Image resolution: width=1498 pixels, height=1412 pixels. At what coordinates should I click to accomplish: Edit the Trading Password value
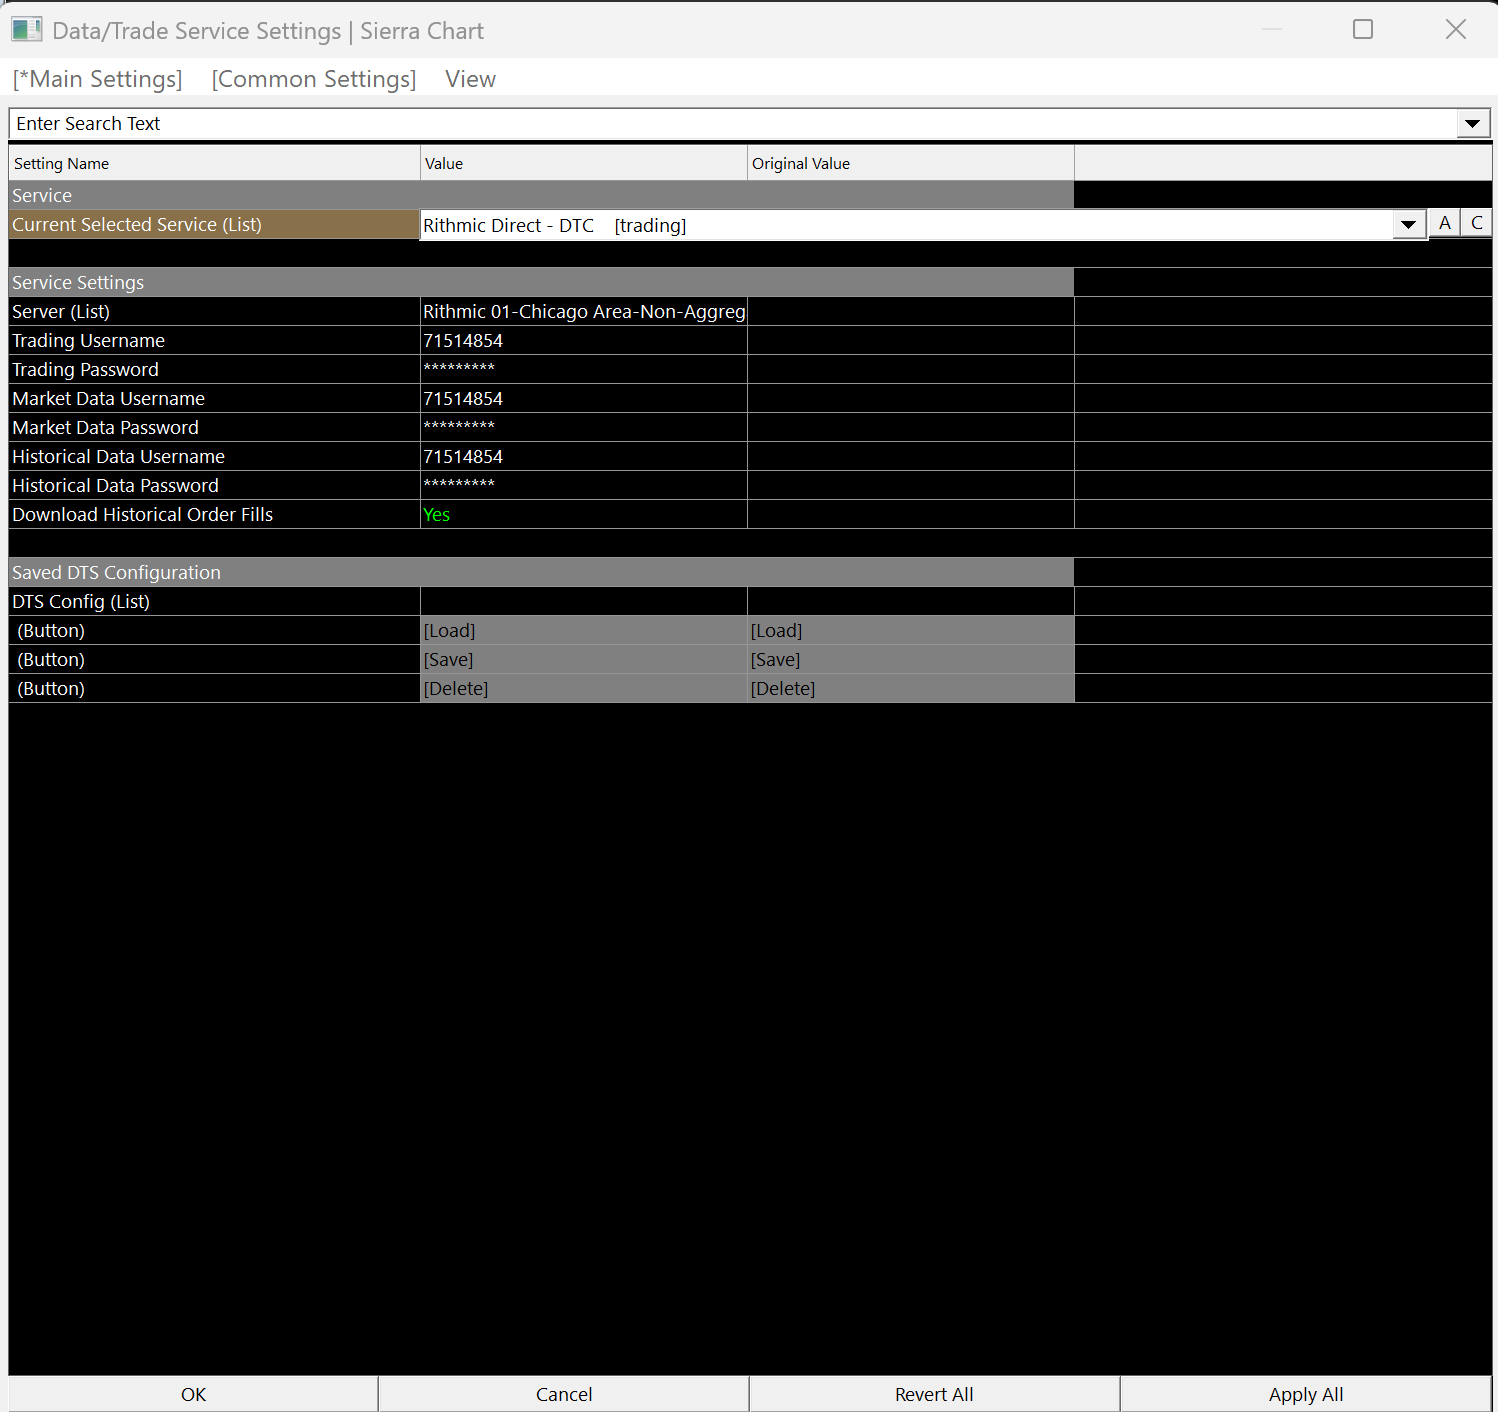click(x=584, y=370)
